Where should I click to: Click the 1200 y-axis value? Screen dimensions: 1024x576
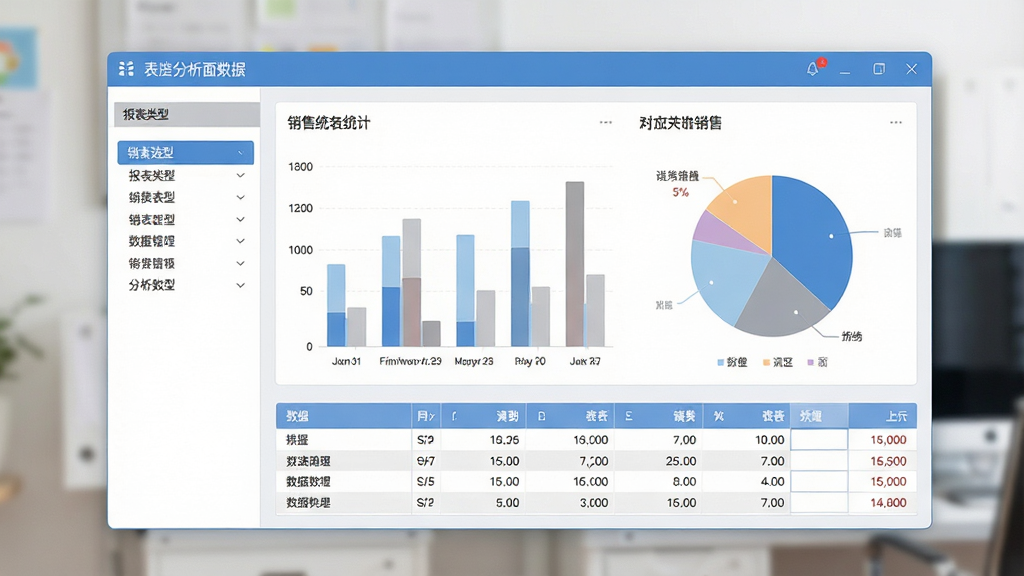[x=300, y=208]
